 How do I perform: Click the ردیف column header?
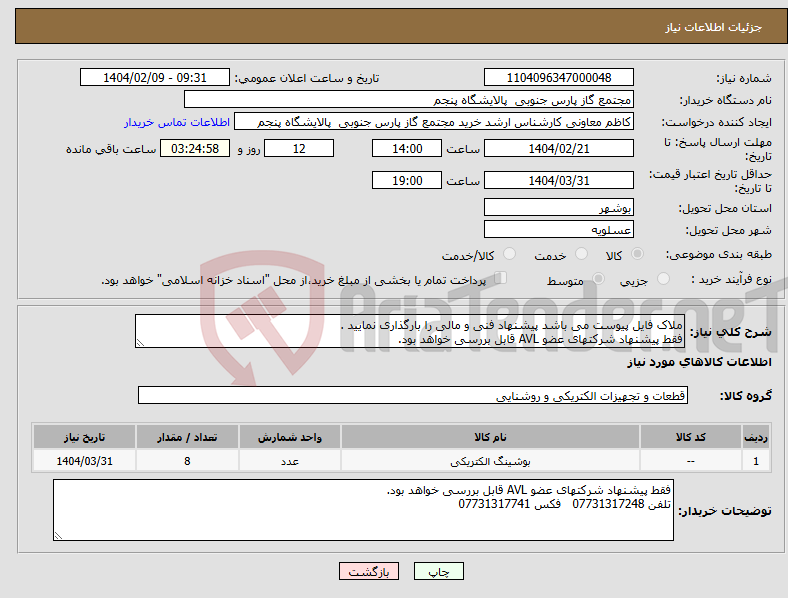756,437
